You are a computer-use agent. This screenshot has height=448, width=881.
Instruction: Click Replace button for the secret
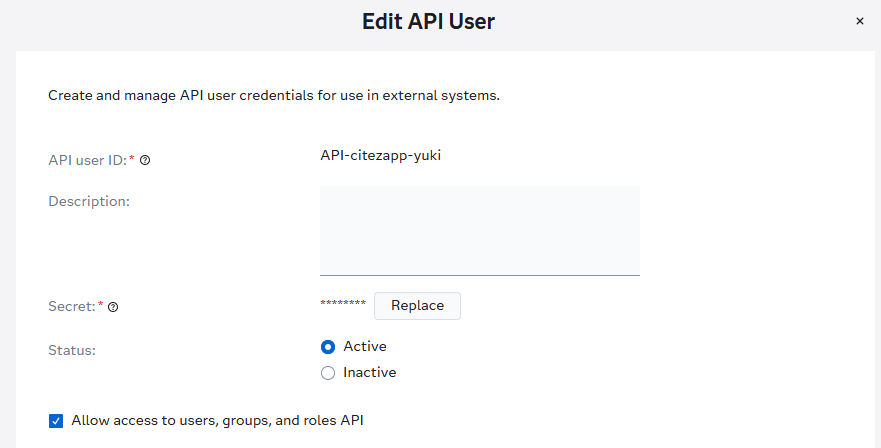tap(417, 306)
